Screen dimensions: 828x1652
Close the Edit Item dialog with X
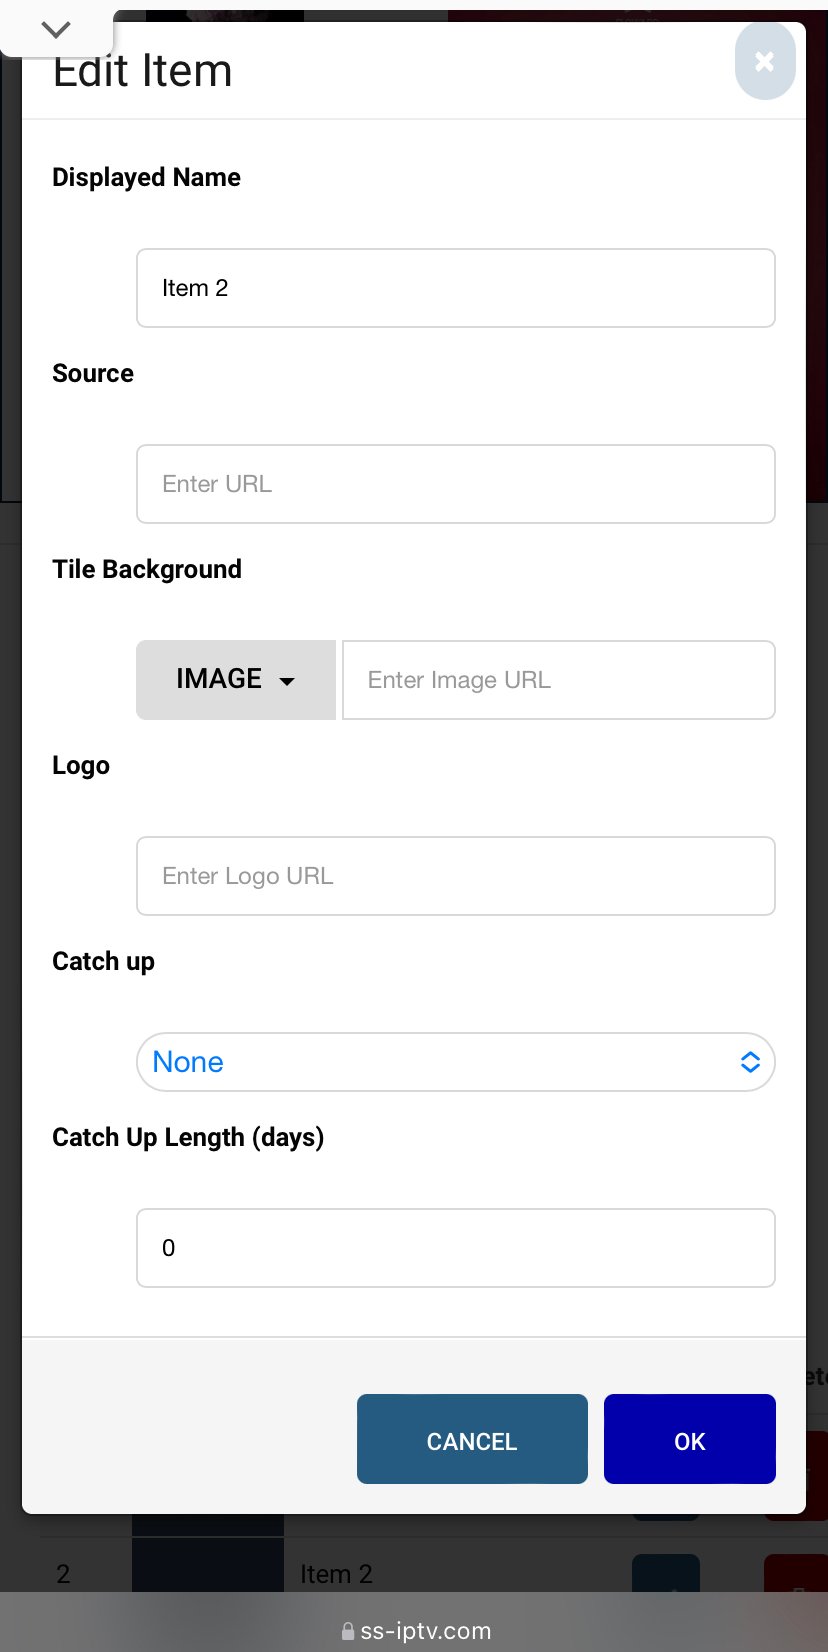point(765,62)
